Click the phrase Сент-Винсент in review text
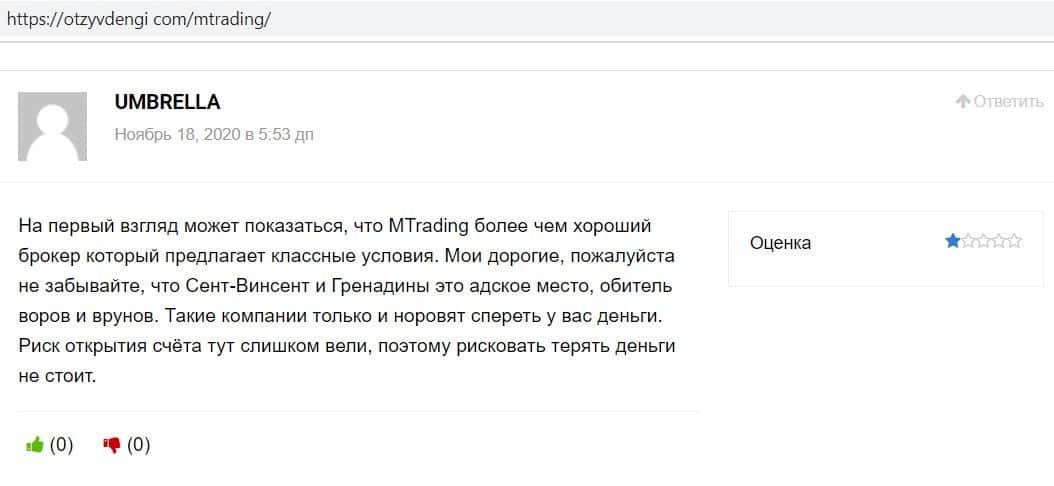The height and width of the screenshot is (486, 1054). click(x=250, y=286)
